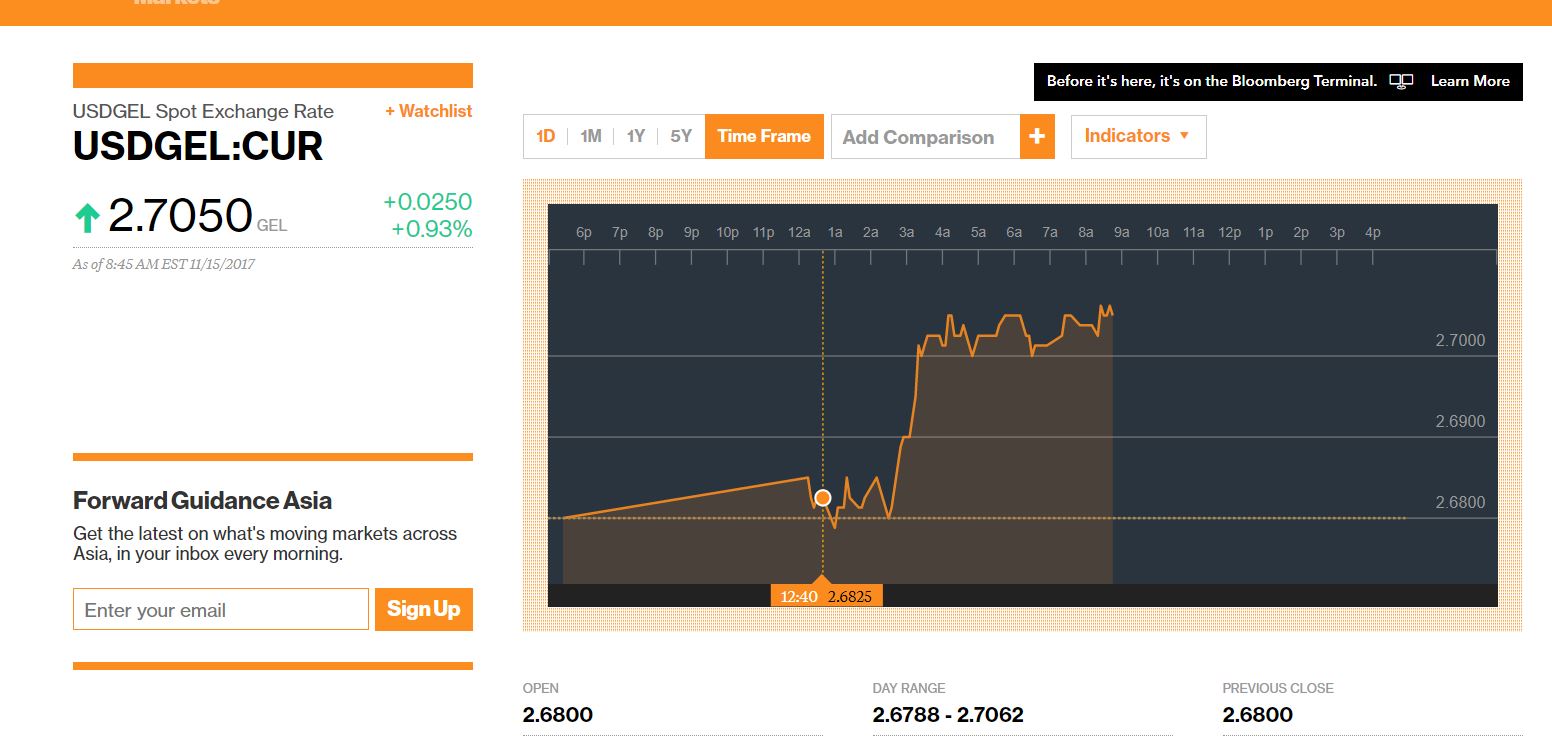Click the 3a time axis label
The image size is (1552, 741).
(x=906, y=232)
